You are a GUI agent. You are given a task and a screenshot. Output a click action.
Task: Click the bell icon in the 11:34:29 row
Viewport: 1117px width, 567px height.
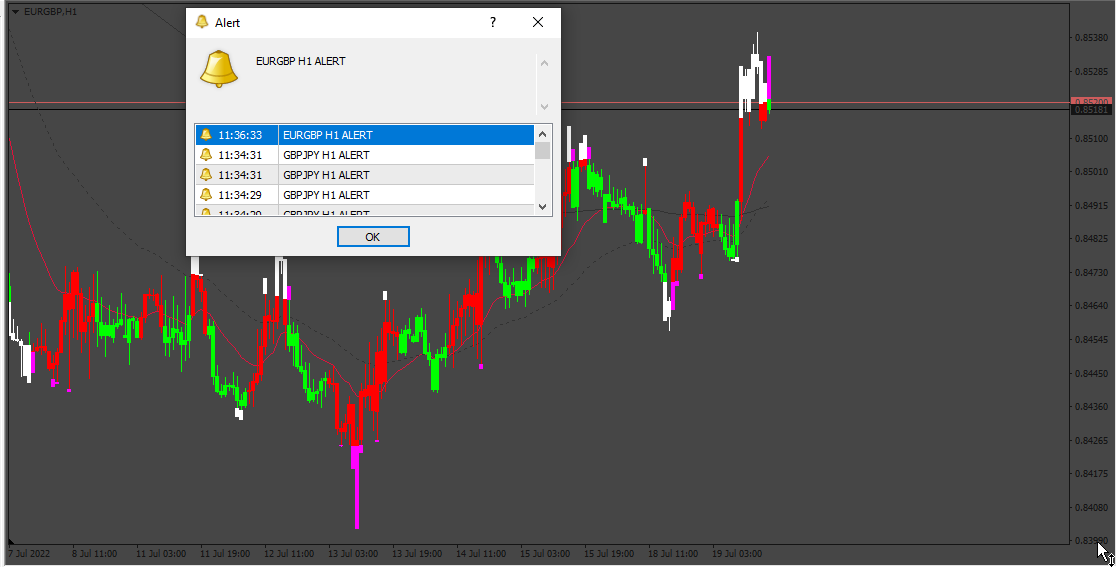click(206, 194)
